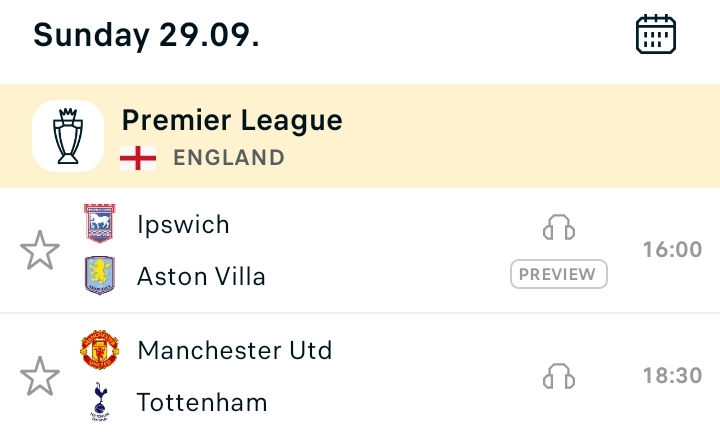Click the Premier League trophy icon
This screenshot has height=434, width=720.
click(68, 136)
